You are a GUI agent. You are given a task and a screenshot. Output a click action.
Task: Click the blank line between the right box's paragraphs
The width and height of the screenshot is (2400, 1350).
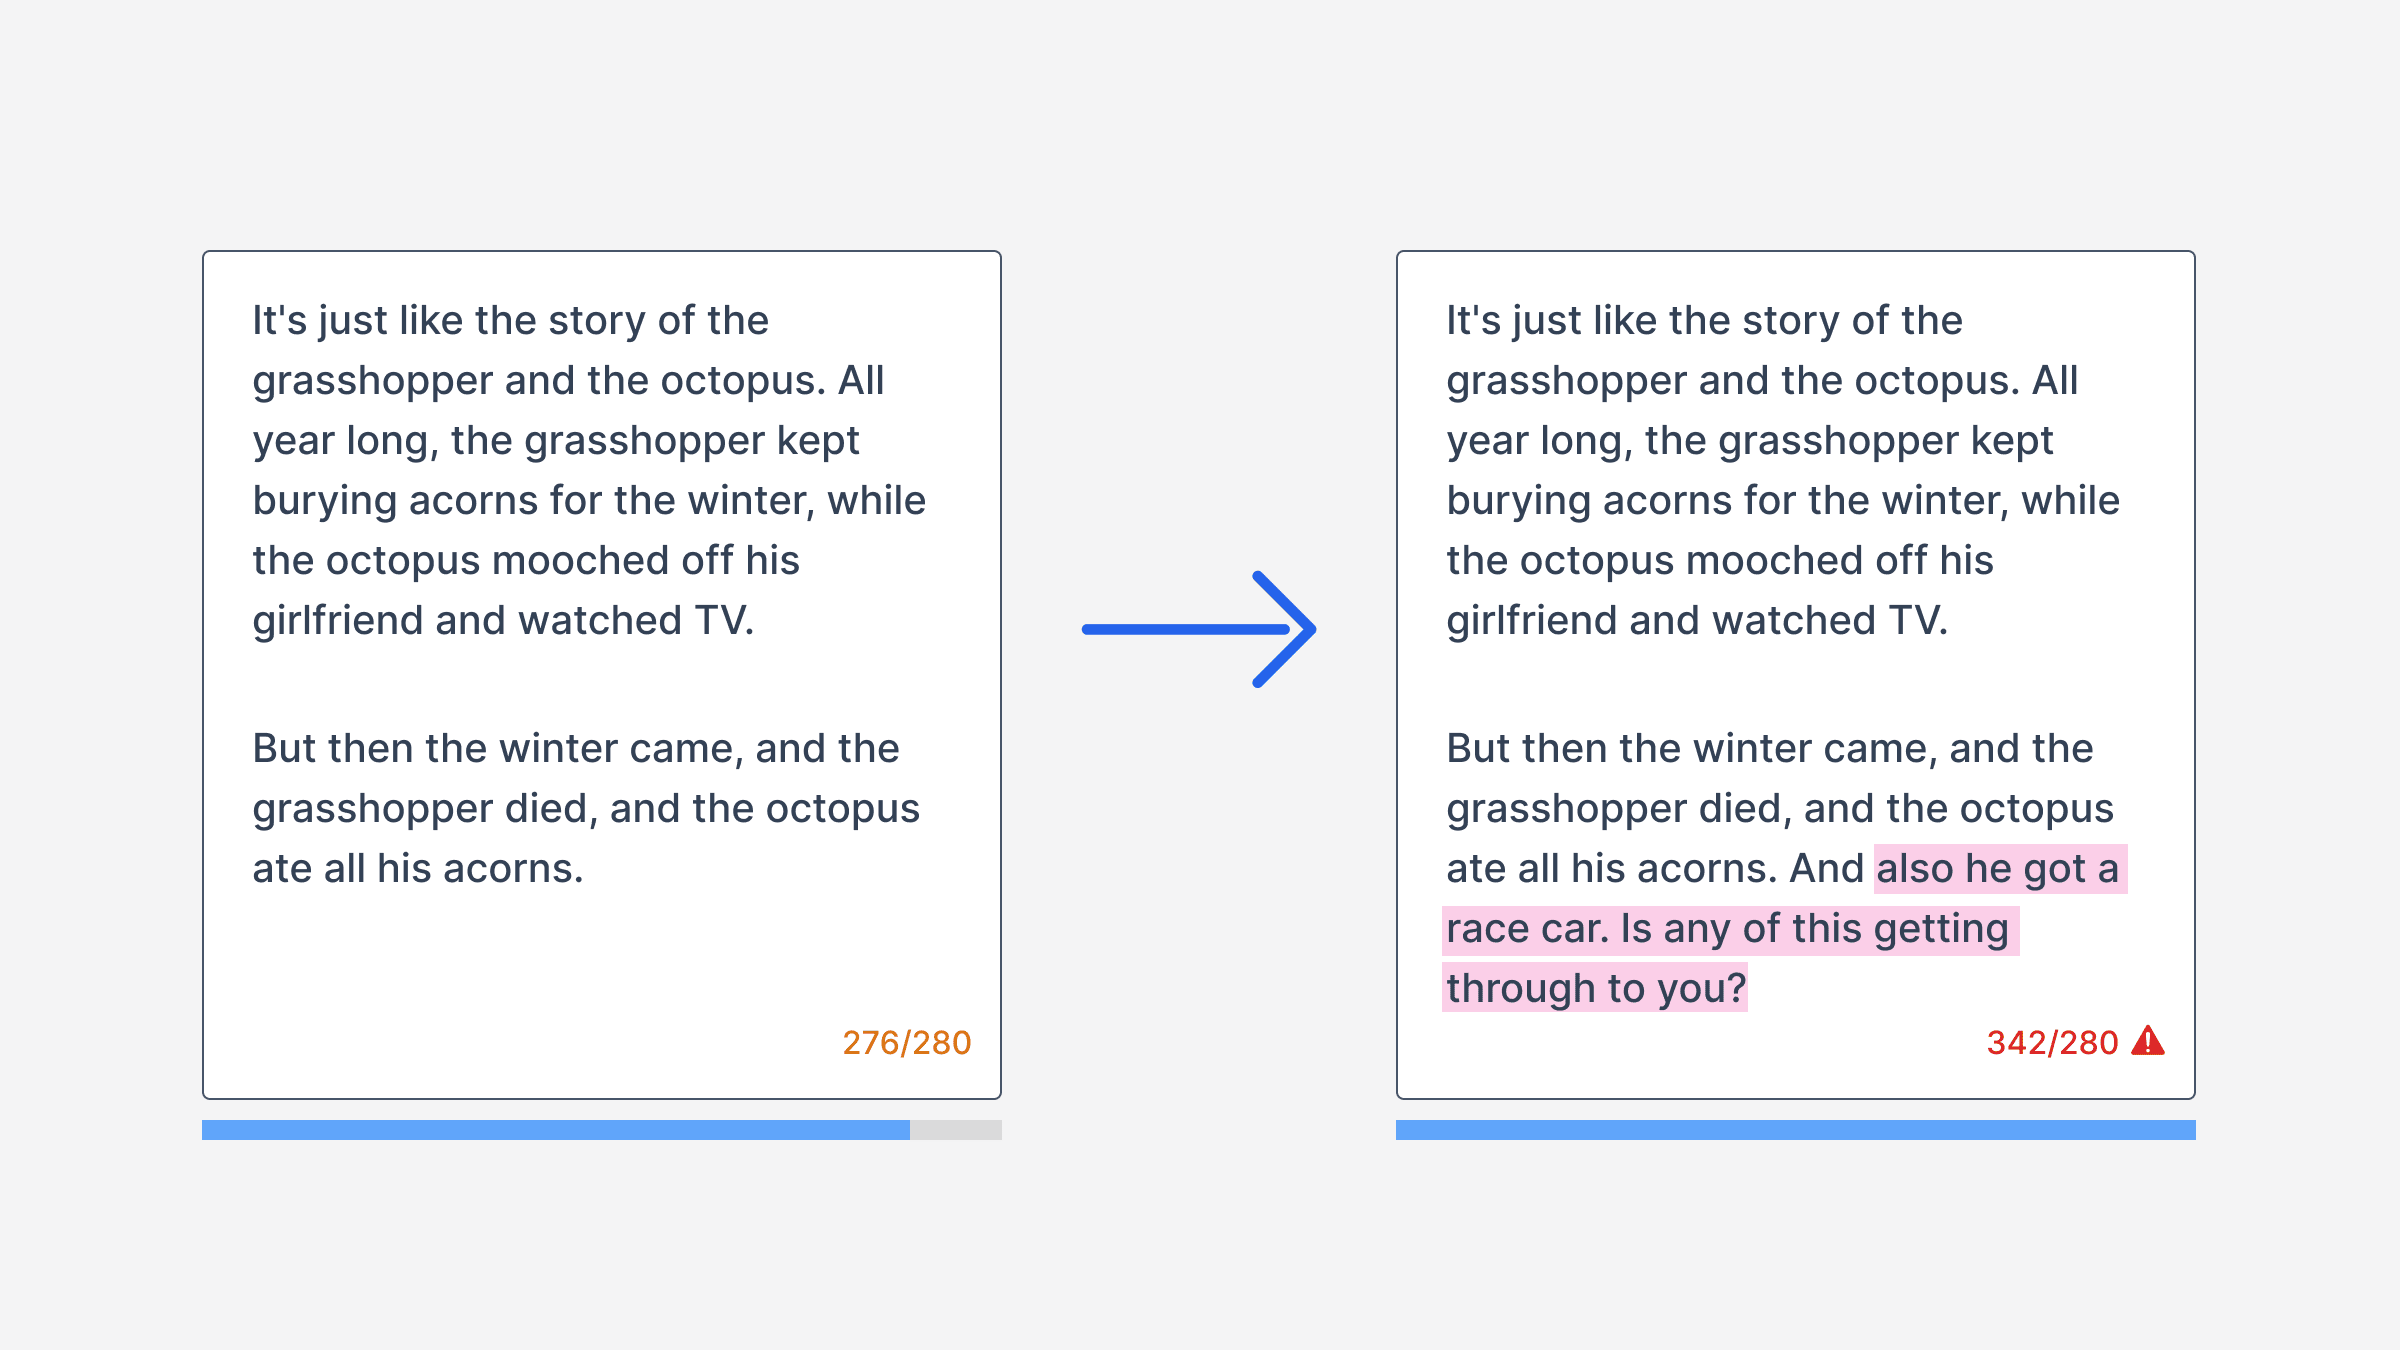pos(1796,685)
